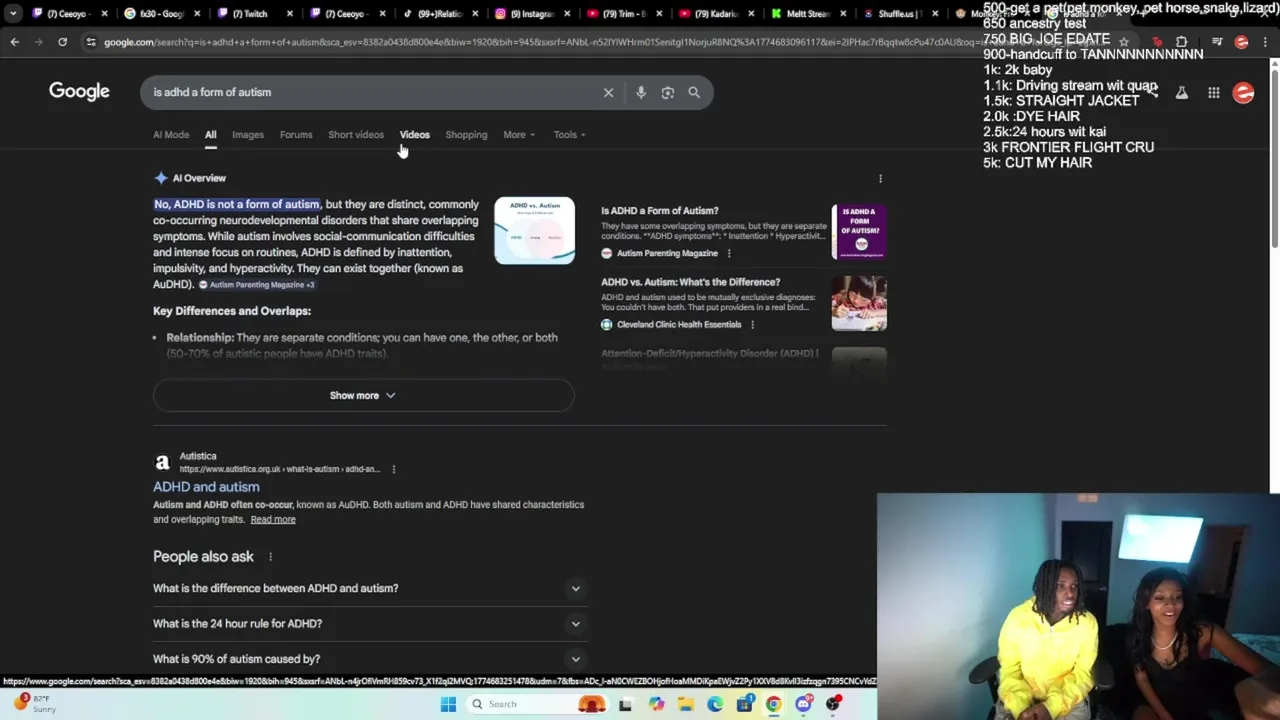Image resolution: width=1280 pixels, height=720 pixels.
Task: Click Cleveland Clinic article thumbnail
Action: click(x=859, y=303)
